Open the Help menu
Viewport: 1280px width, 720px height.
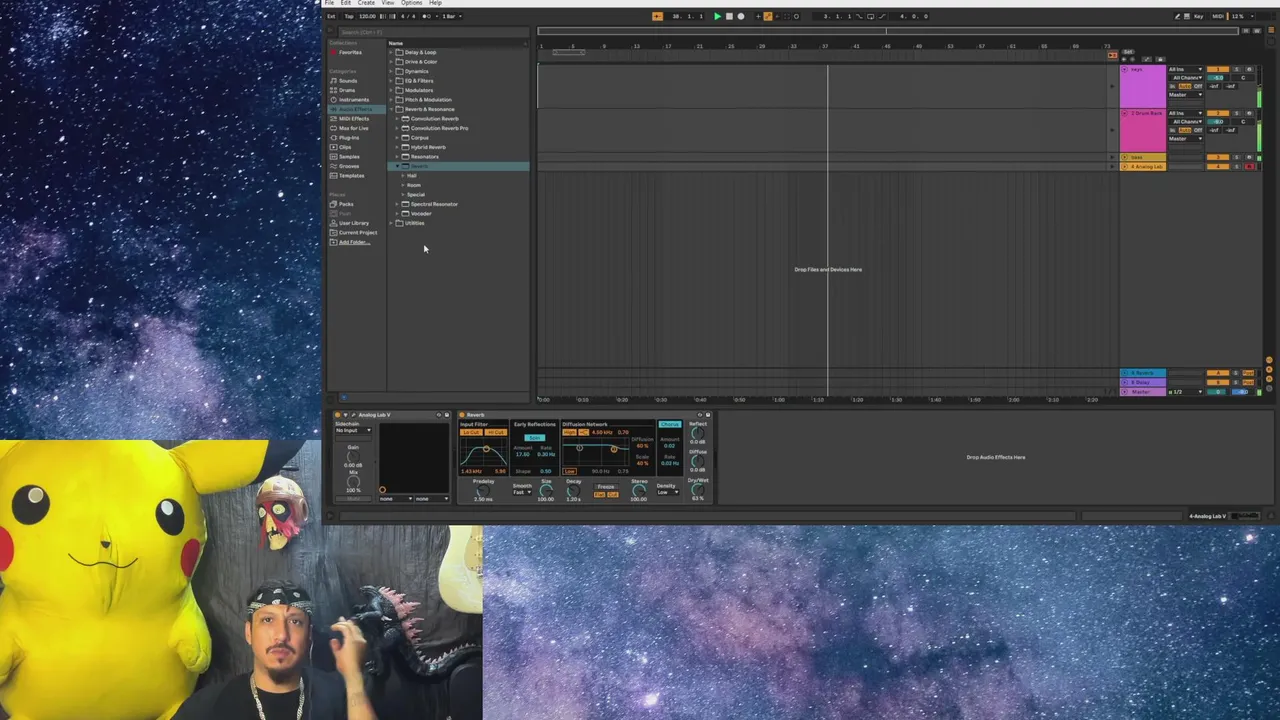435,3
